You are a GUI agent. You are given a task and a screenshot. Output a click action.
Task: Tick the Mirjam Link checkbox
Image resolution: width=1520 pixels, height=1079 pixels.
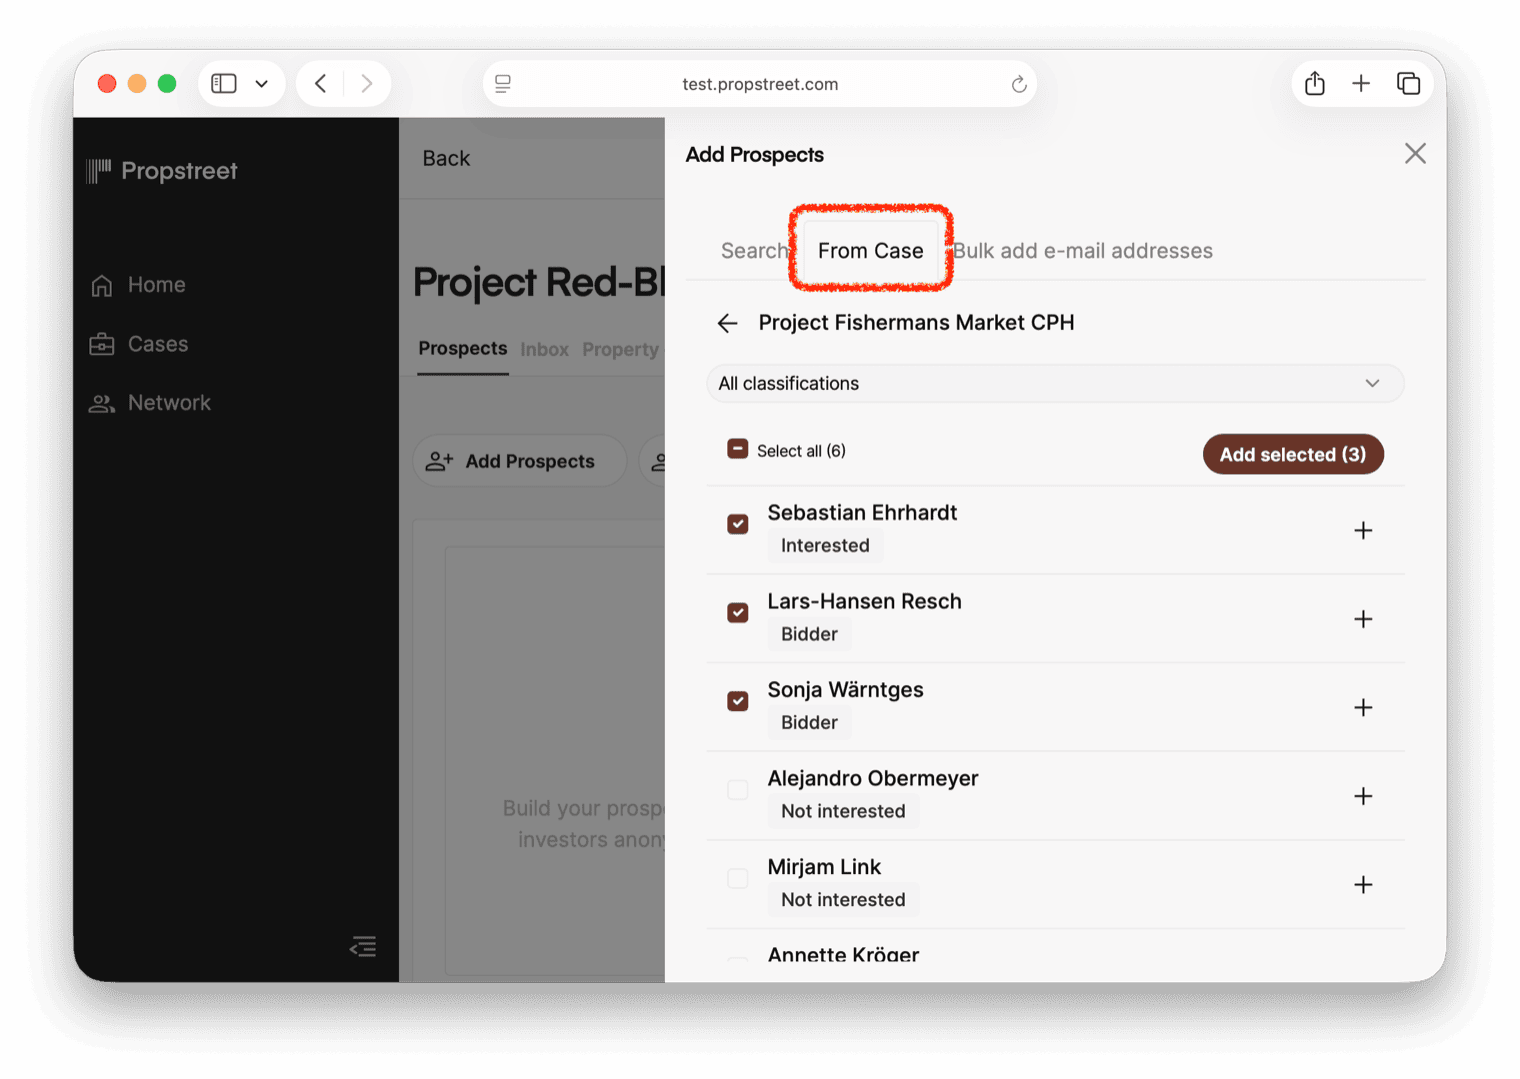point(738,878)
